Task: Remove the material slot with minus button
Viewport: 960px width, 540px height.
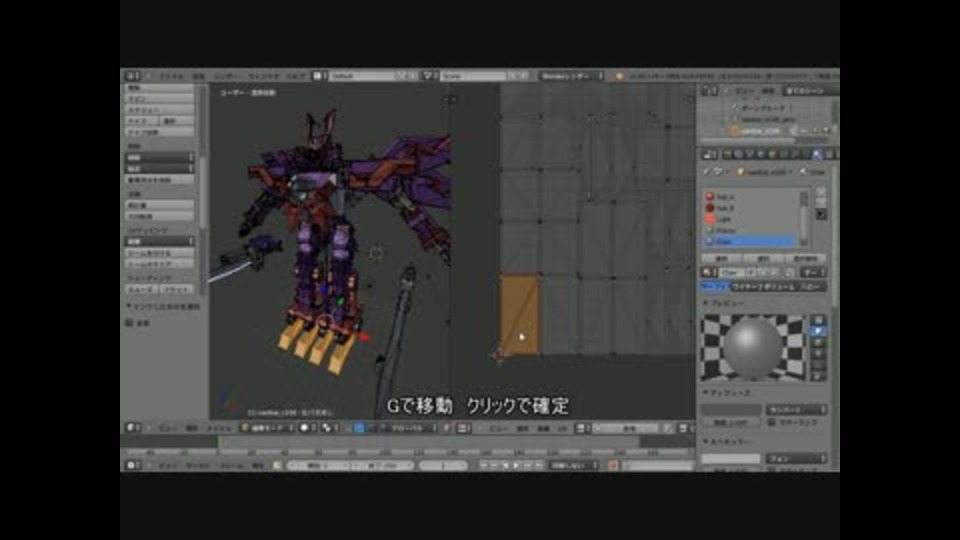Action: tap(821, 203)
